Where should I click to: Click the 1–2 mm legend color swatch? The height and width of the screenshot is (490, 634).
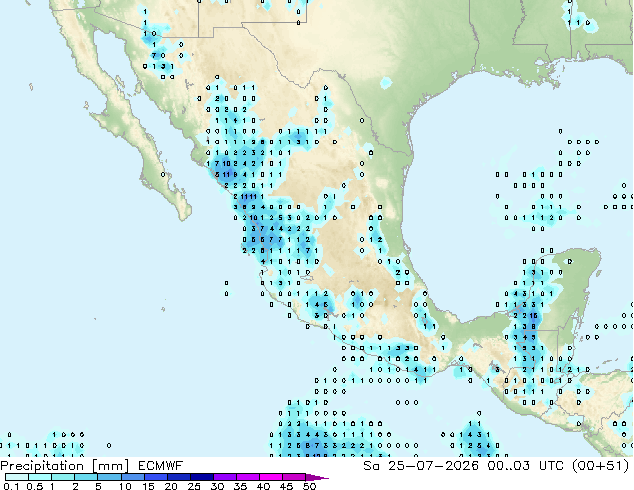coord(63,477)
